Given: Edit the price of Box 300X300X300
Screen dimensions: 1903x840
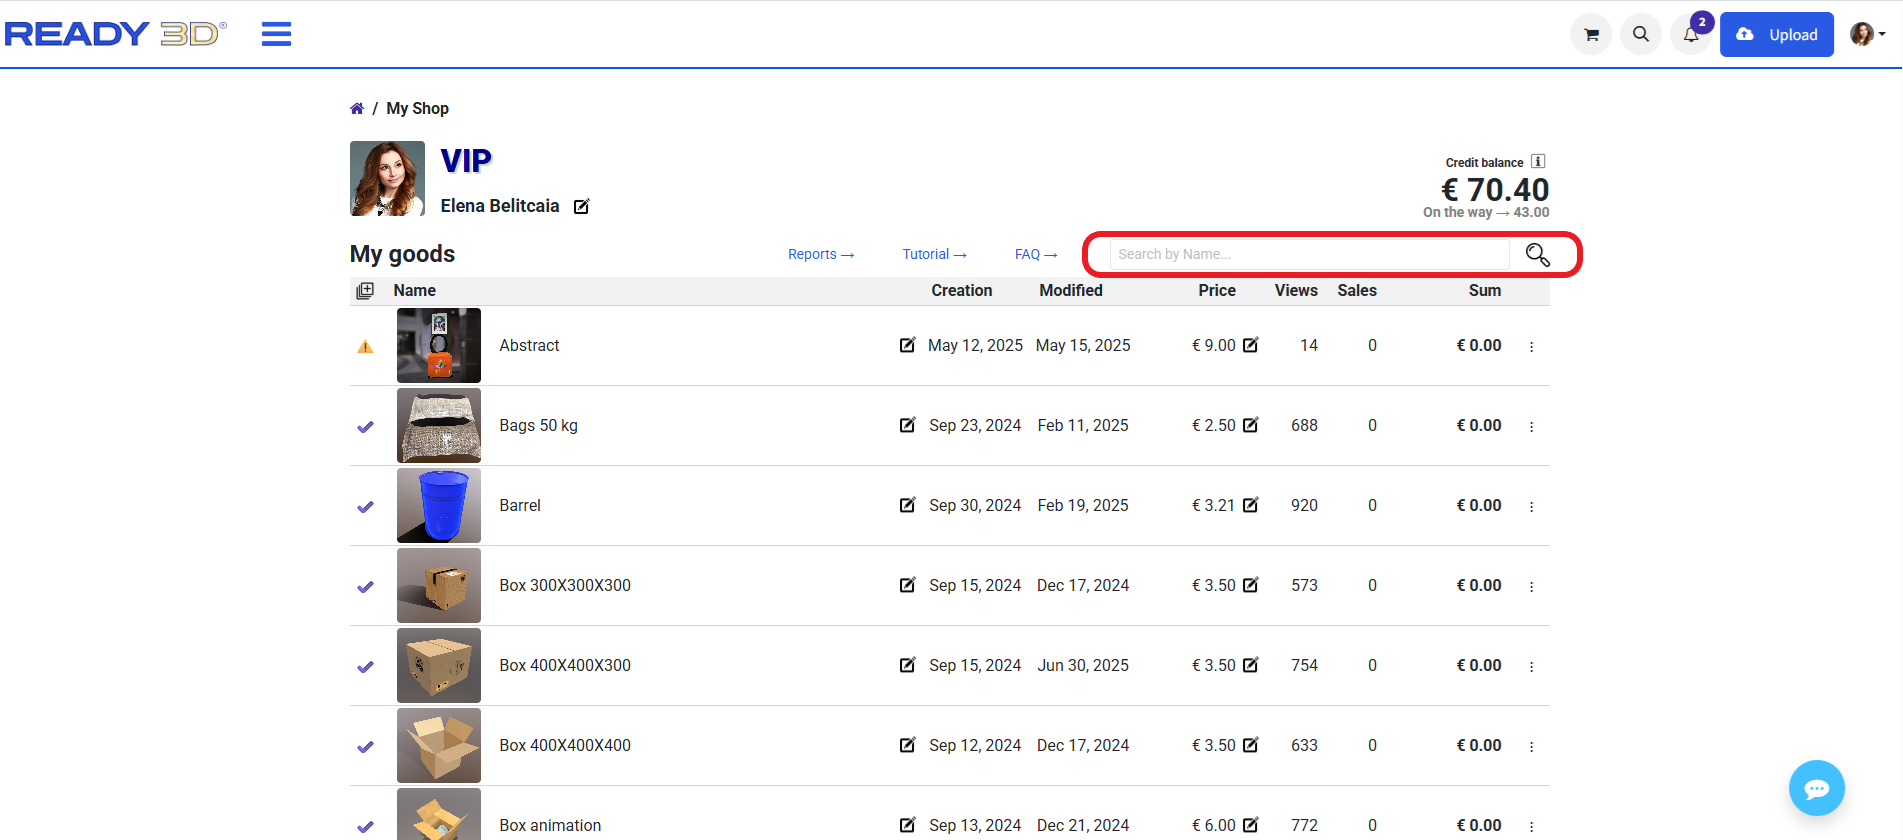Looking at the screenshot, I should tap(1250, 585).
